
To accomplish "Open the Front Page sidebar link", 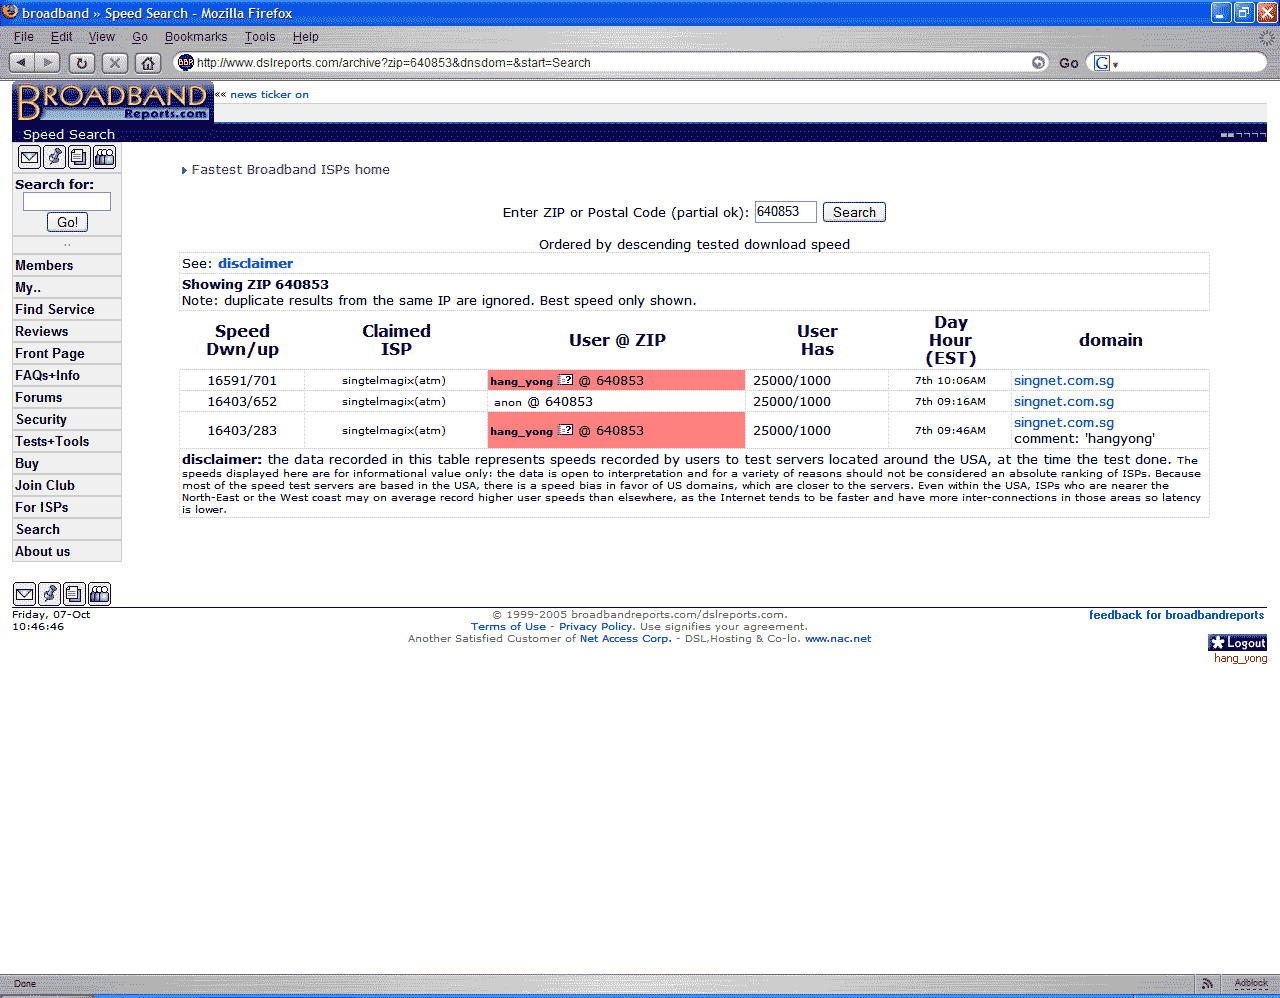I will 50,353.
